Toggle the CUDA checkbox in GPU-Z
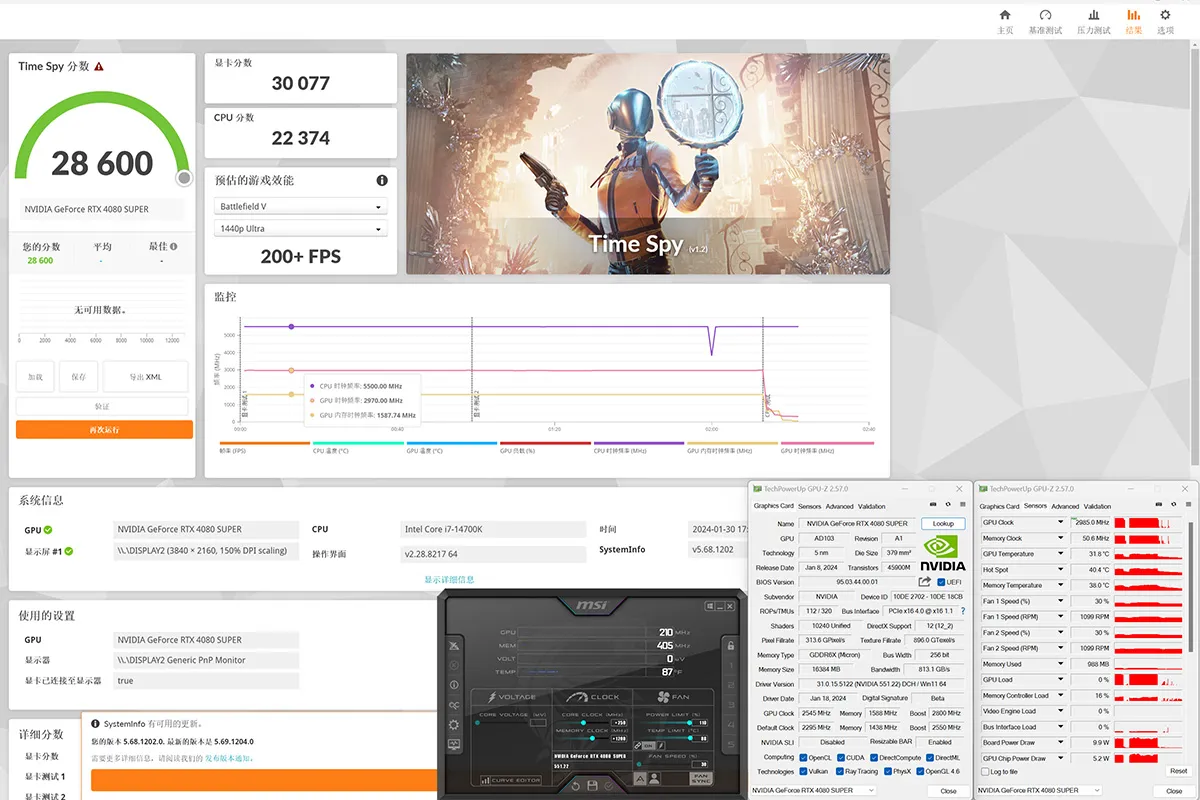1200x800 pixels. coord(841,758)
